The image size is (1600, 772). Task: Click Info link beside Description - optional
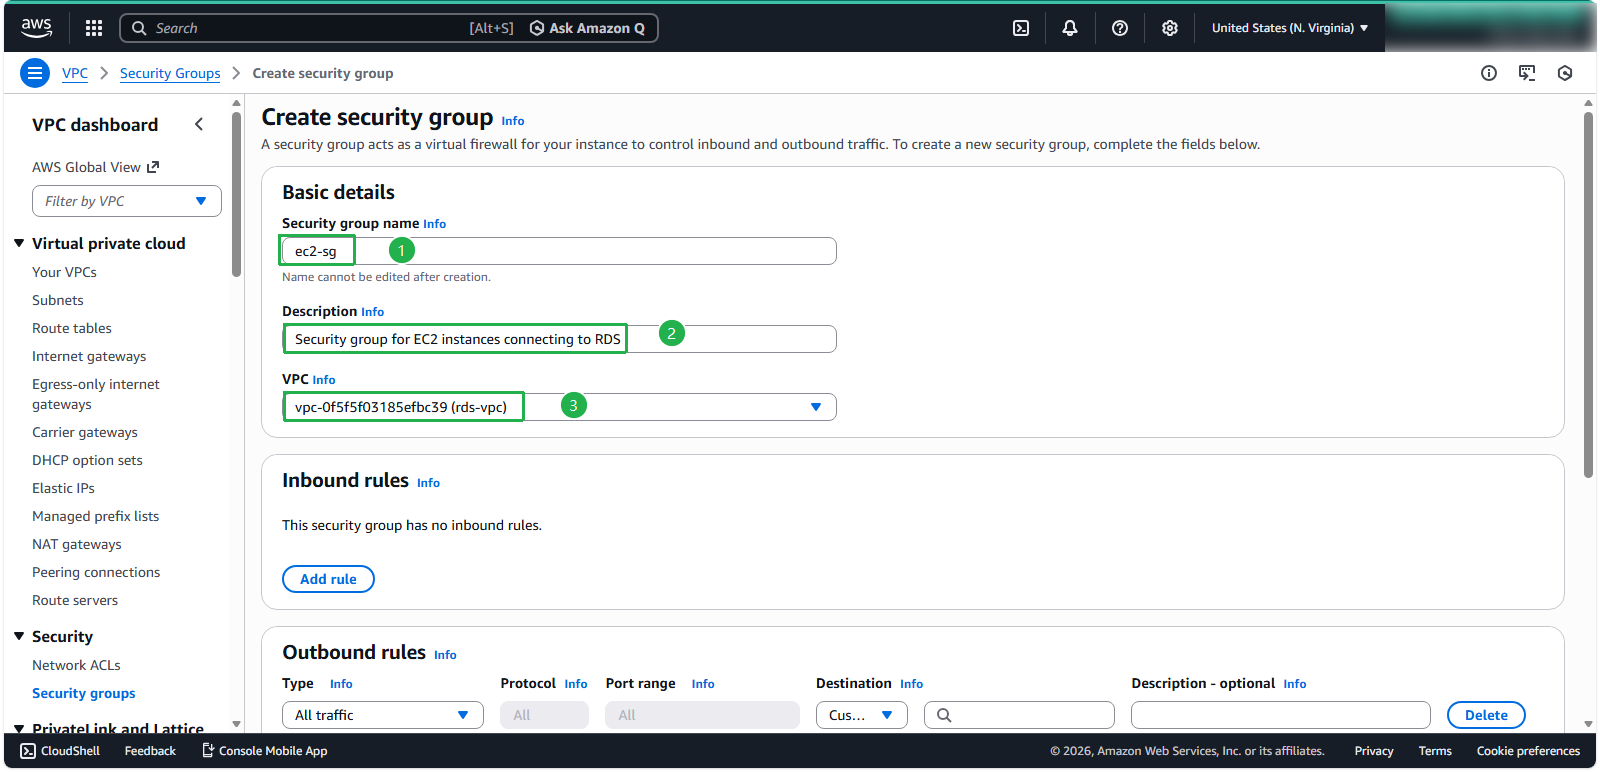click(x=1295, y=684)
